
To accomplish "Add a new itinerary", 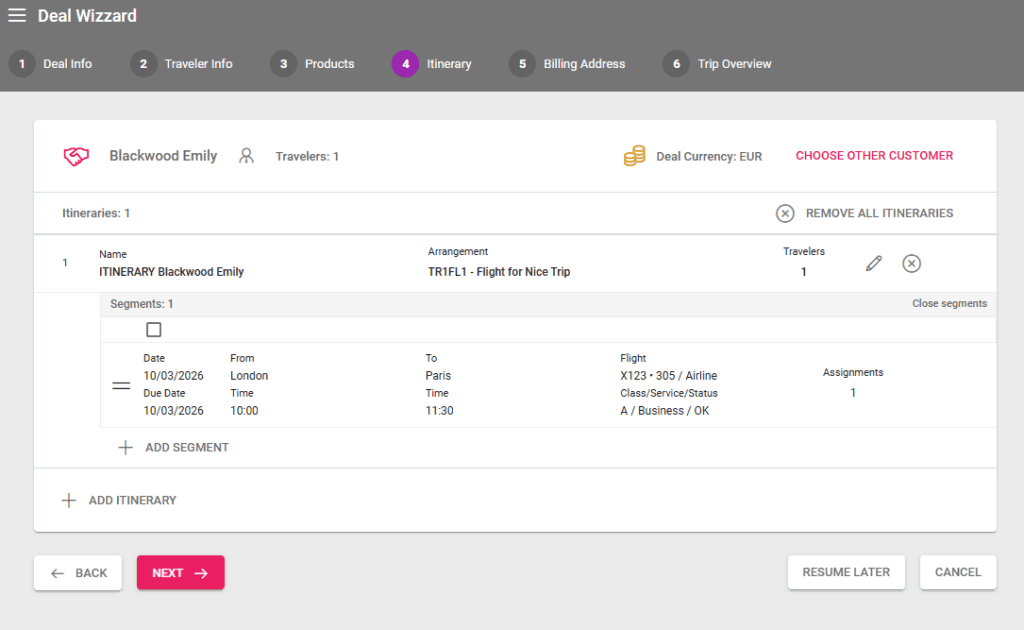I will [x=119, y=500].
